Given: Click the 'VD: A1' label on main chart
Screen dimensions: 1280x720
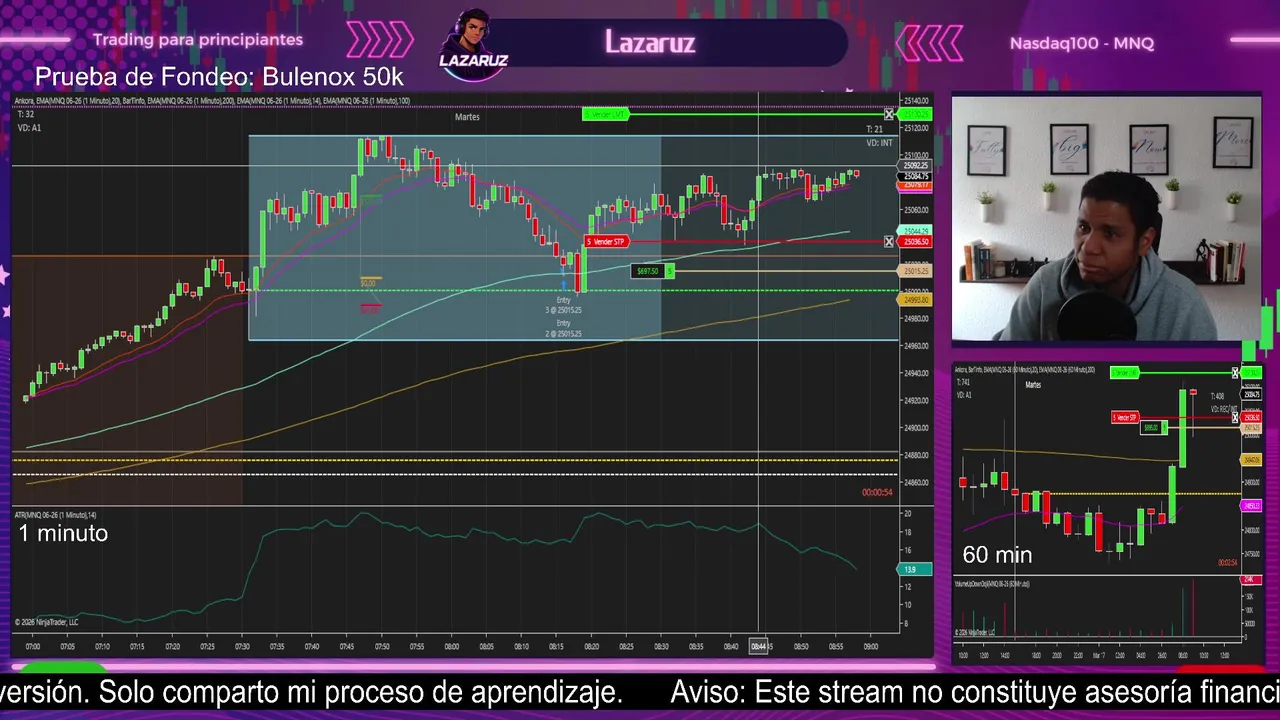Looking at the screenshot, I should point(29,128).
